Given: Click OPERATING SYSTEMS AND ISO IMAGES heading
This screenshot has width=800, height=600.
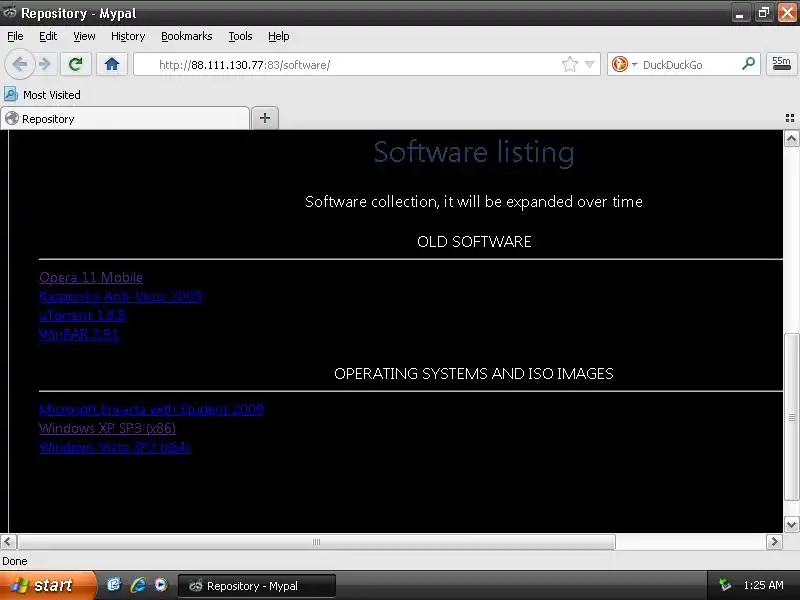Looking at the screenshot, I should tap(474, 373).
